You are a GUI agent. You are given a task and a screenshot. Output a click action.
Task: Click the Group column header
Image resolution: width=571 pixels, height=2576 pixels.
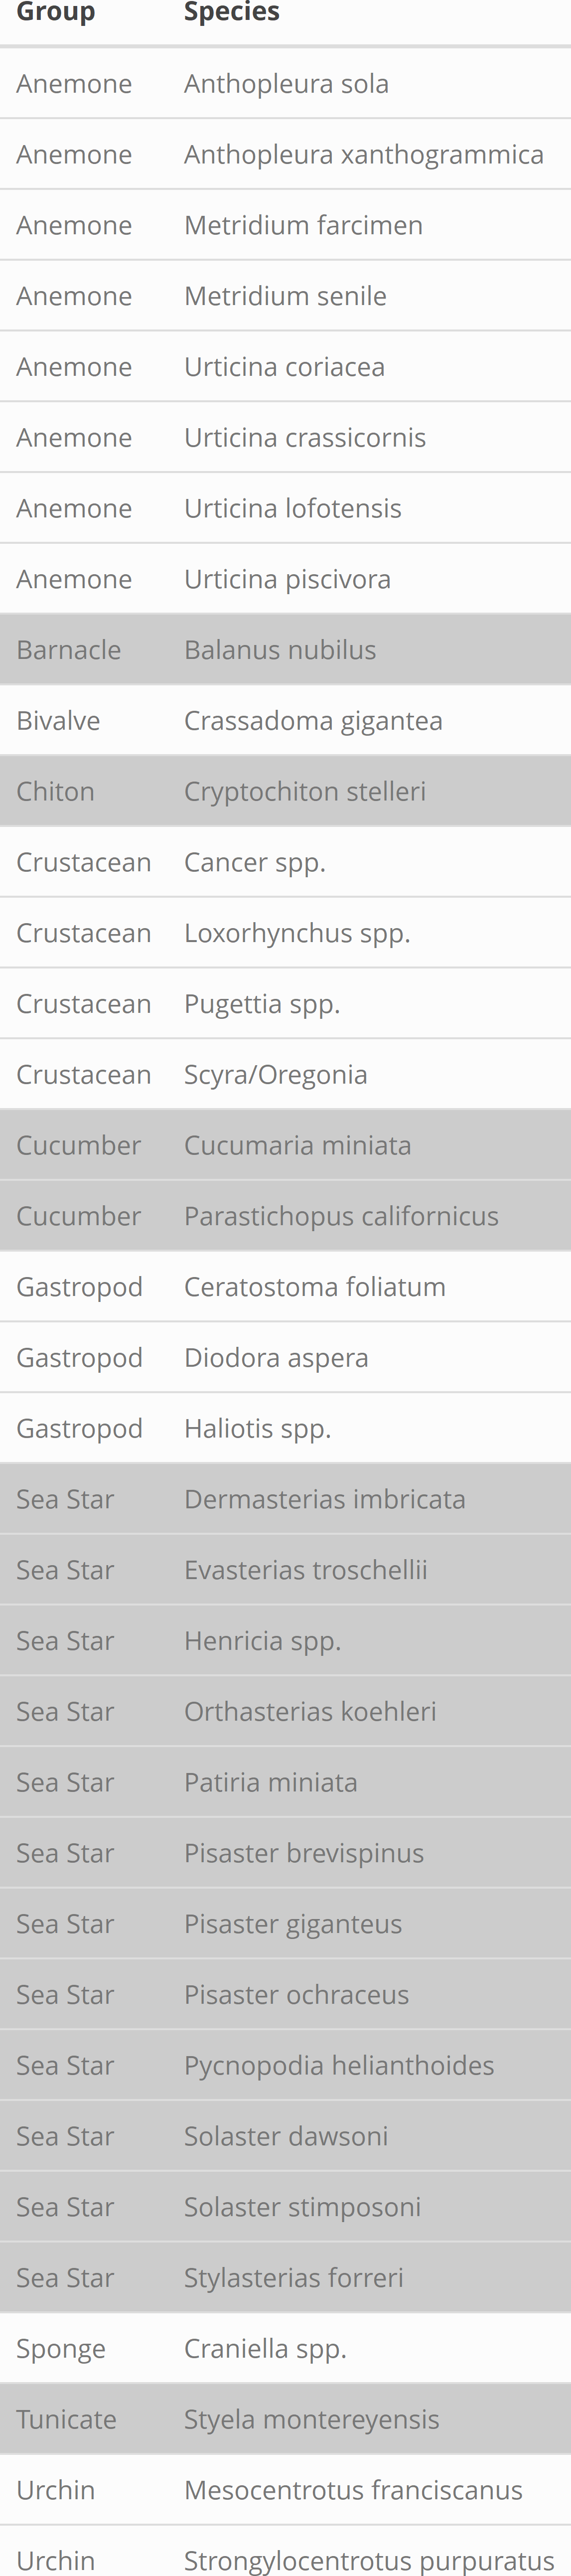tap(55, 13)
